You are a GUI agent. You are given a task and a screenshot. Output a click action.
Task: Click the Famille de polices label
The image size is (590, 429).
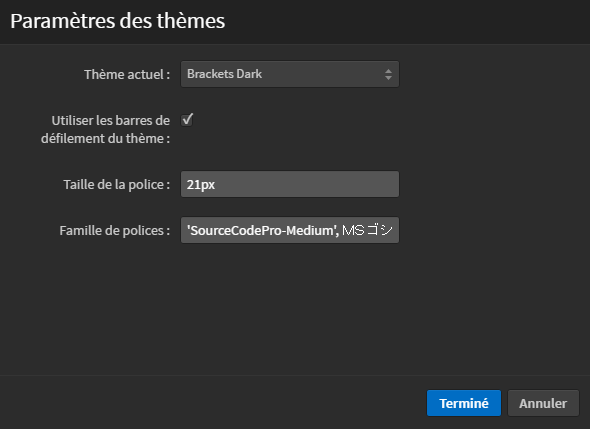[115, 230]
